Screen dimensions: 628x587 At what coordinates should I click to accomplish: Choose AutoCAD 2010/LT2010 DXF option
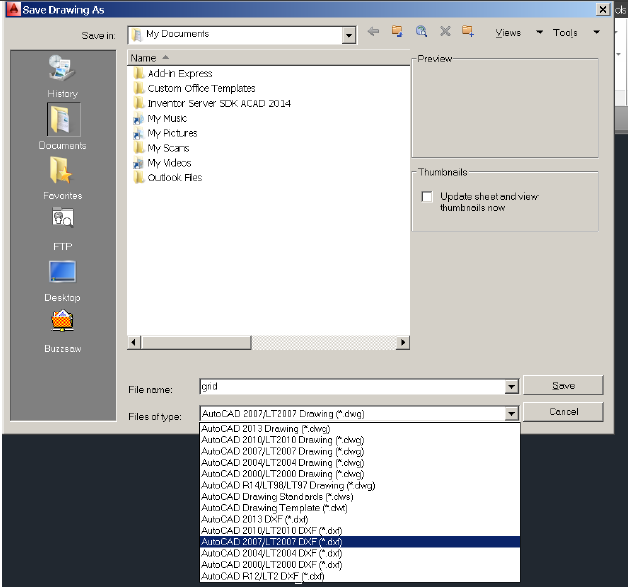[x=360, y=531]
